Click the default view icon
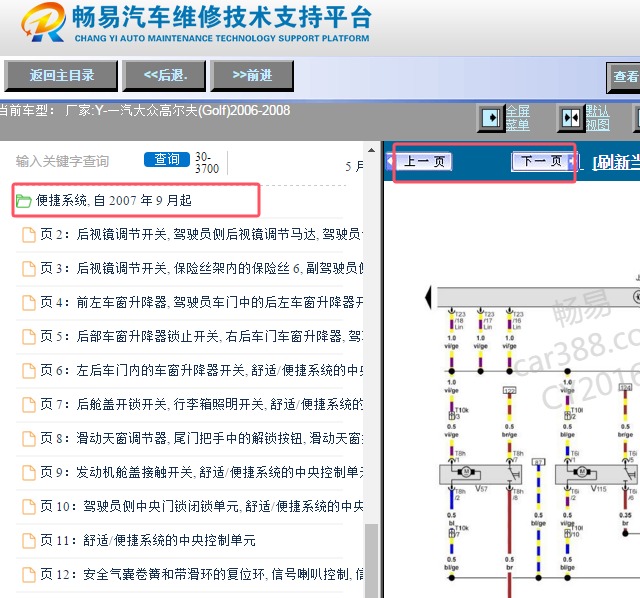This screenshot has height=598, width=640. (x=571, y=118)
